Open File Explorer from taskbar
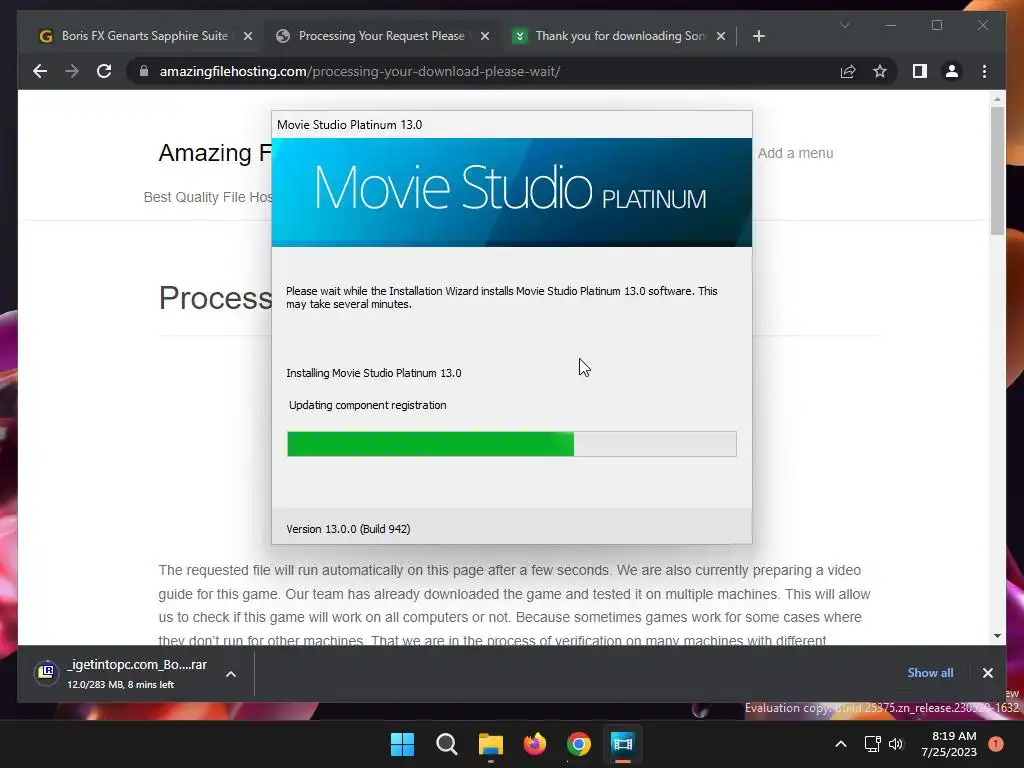 tap(490, 744)
